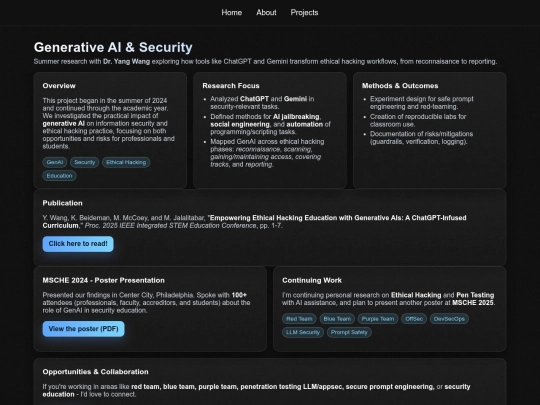Click the MSCHE 2024 - Poster Presentation heading
540x405 pixels.
coord(103,280)
